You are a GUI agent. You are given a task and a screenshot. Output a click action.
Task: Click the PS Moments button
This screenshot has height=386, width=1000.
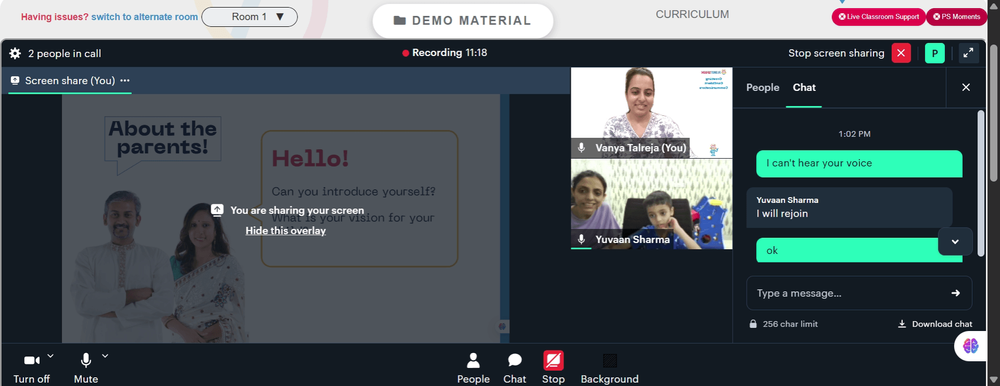(956, 17)
